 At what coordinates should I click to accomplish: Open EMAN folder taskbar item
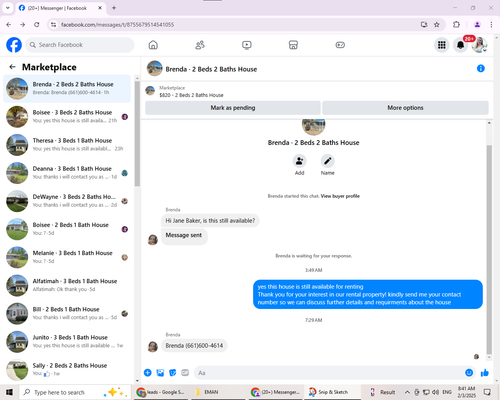(x=219, y=392)
